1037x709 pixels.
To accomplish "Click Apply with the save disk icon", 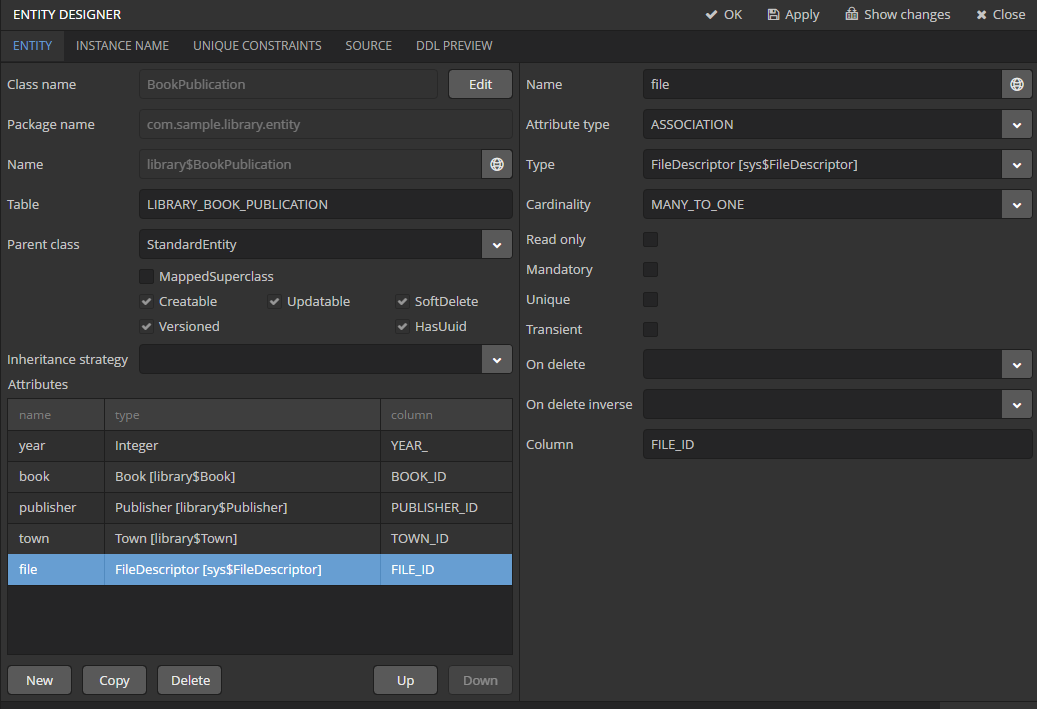I will 793,14.
